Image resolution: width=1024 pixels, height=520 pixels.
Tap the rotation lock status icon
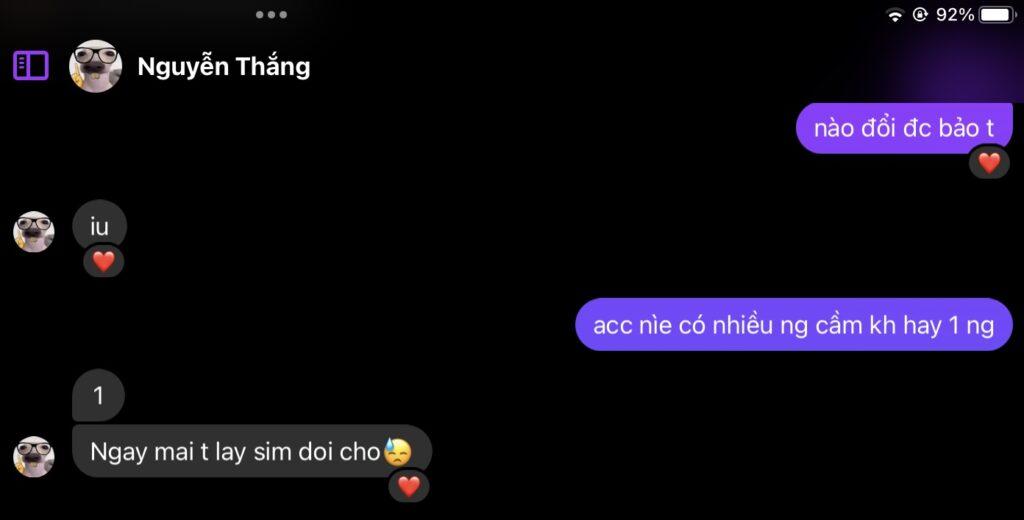[x=920, y=14]
